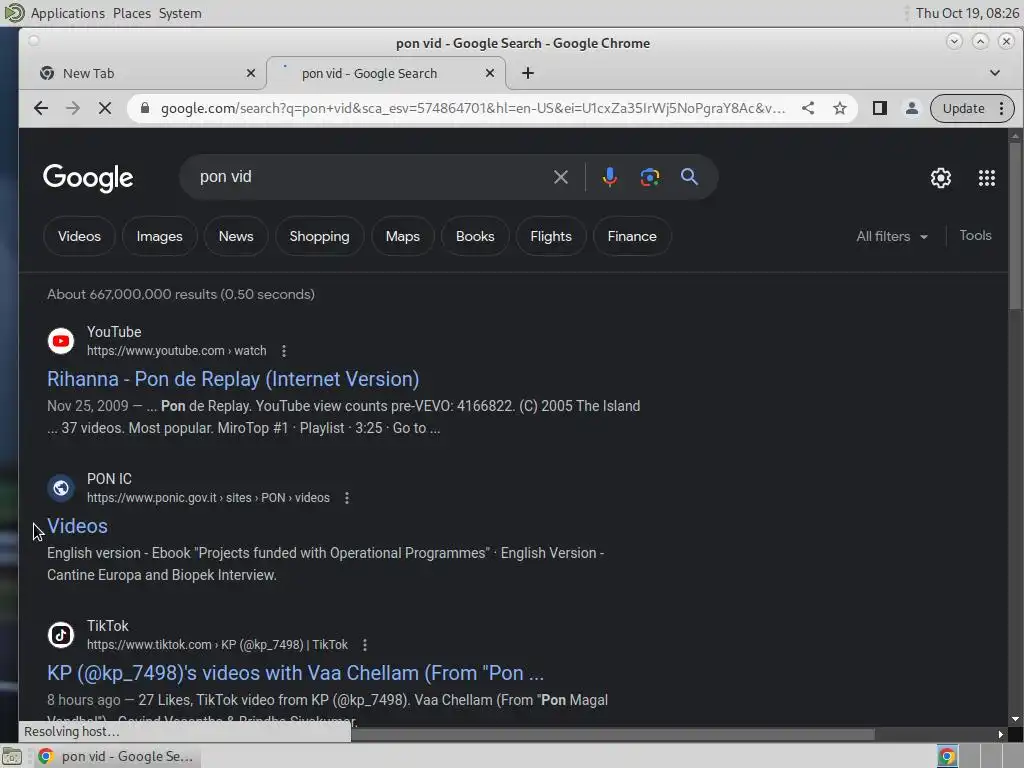Click the PON IC globe favicon
The image size is (1024, 768).
coord(61,488)
